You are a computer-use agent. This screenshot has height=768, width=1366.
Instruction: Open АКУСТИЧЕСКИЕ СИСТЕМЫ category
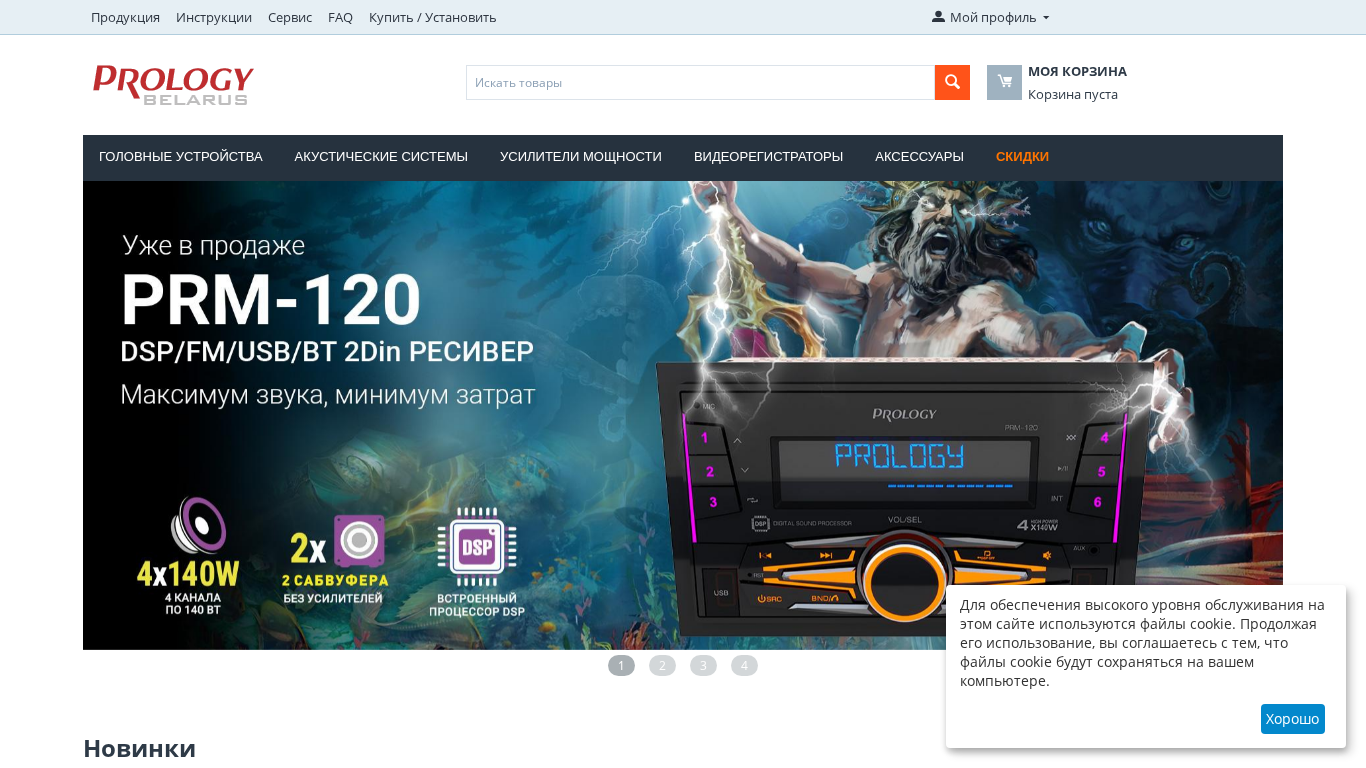click(x=381, y=157)
